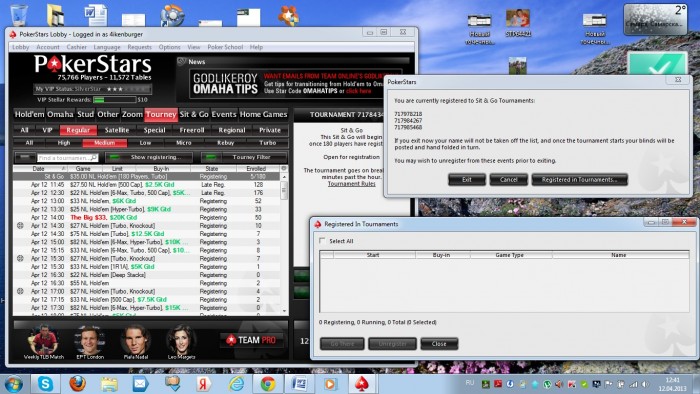Click the VIP Stellar Rewards progress bar
The image size is (700, 394).
point(114,100)
